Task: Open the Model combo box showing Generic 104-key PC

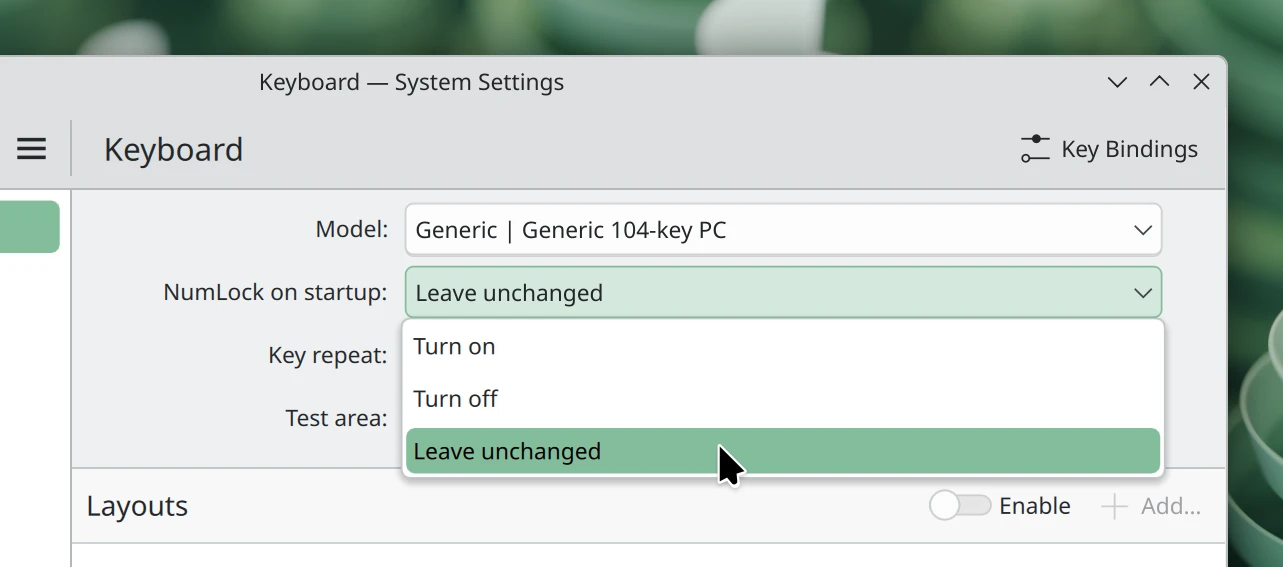Action: coord(770,230)
